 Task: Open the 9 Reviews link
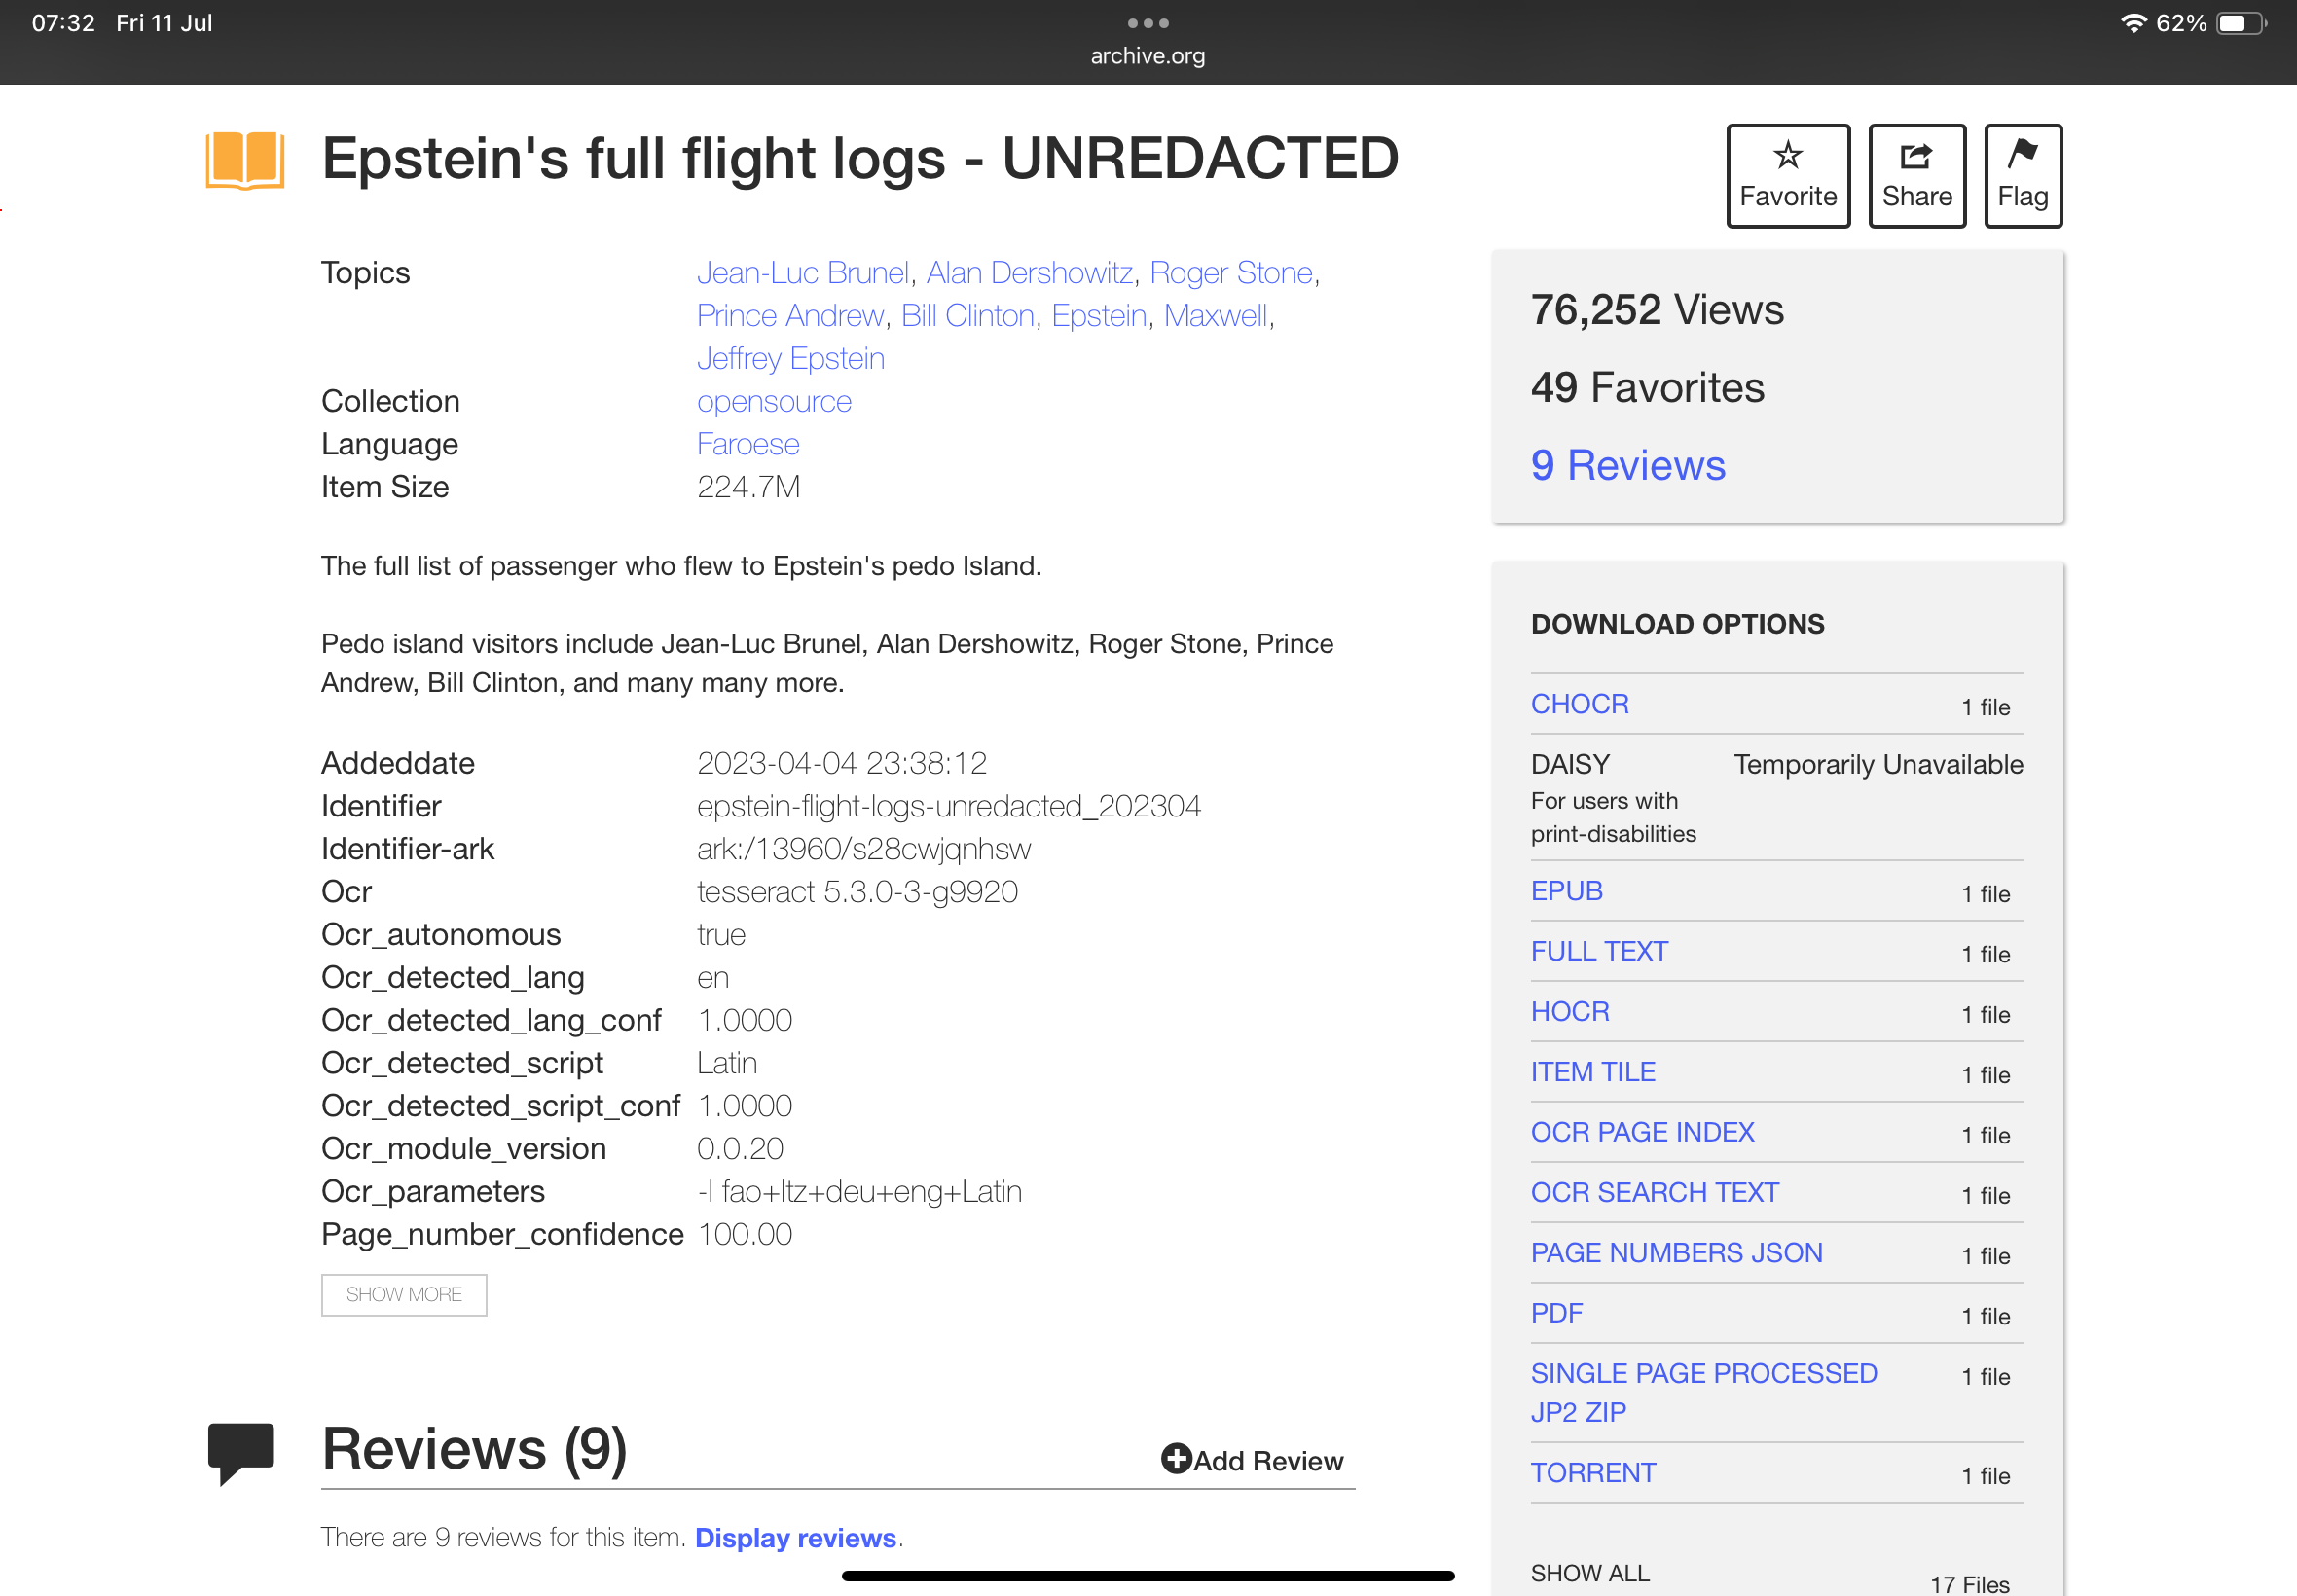[1628, 466]
